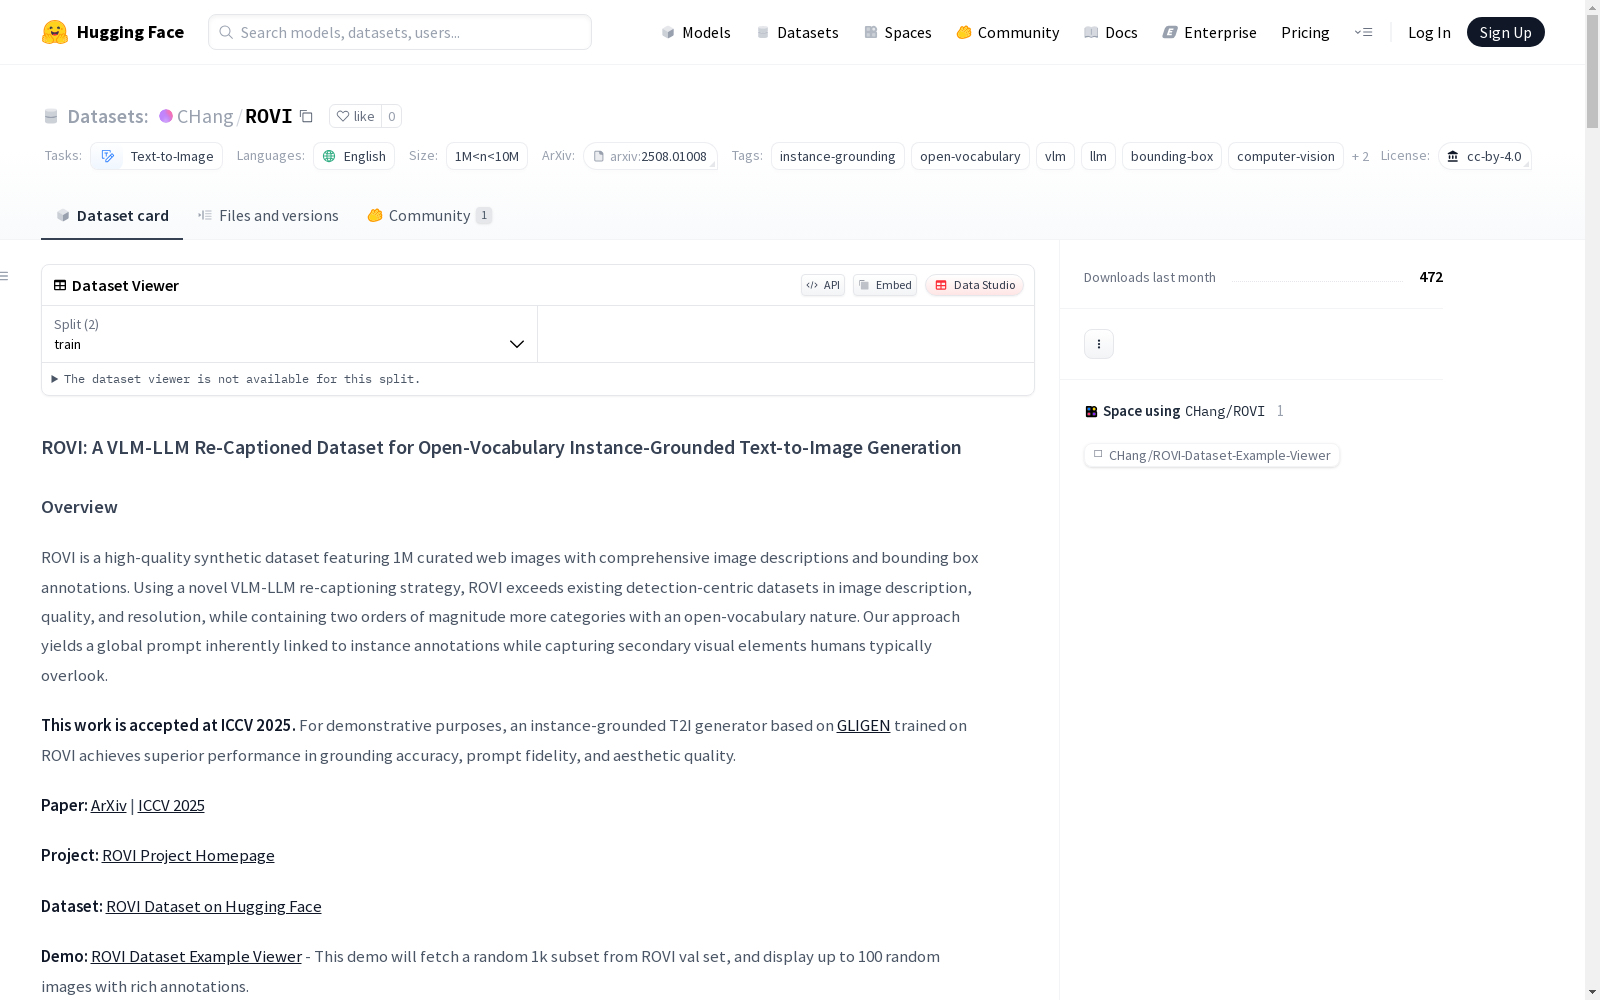Viewport: 1600px width, 1000px height.
Task: Select the 1M<n<10M size tag
Action: tap(487, 156)
